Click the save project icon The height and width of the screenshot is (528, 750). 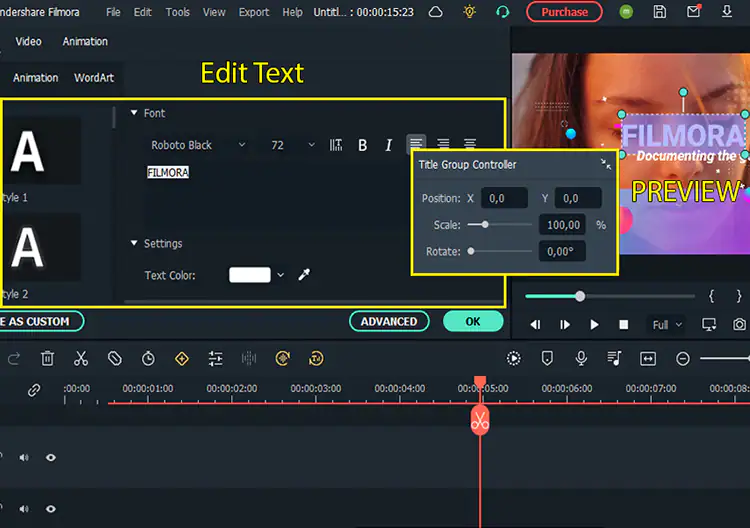click(x=660, y=12)
